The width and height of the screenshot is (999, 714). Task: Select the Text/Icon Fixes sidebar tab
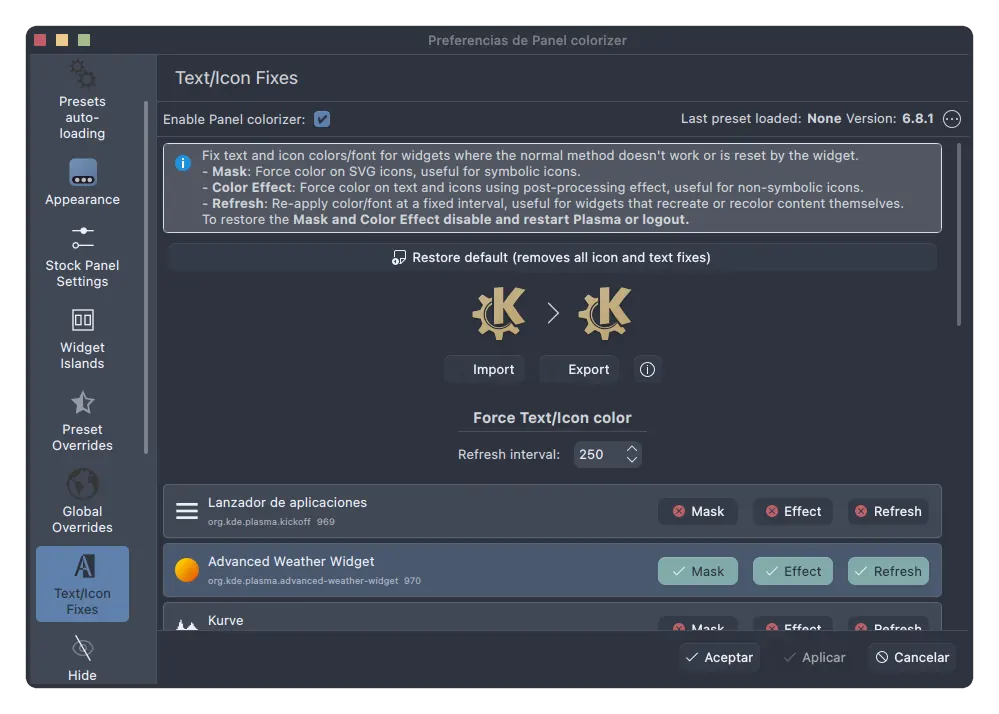tap(83, 584)
